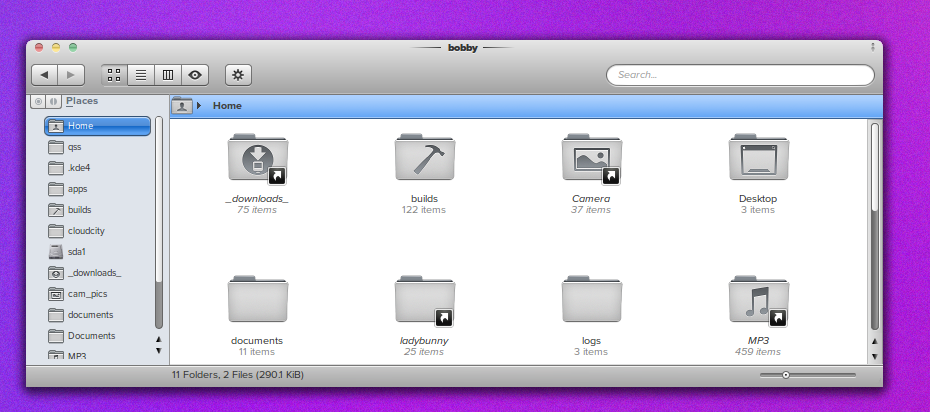Open the ladybunny folder icon
The image size is (930, 412).
pyautogui.click(x=425, y=301)
